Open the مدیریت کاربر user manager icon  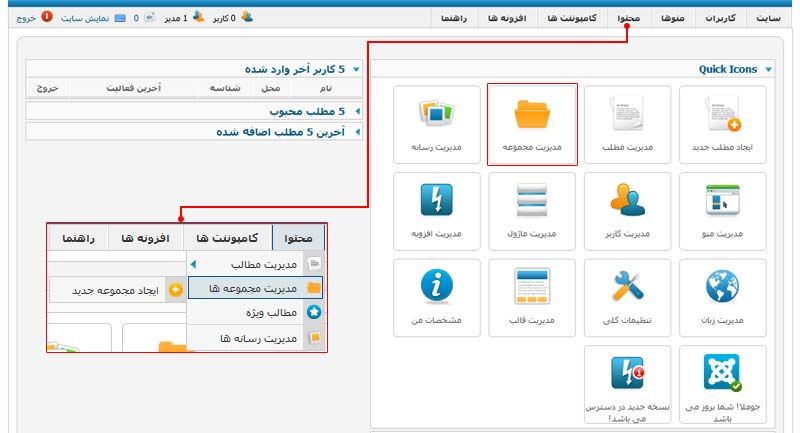tap(627, 210)
